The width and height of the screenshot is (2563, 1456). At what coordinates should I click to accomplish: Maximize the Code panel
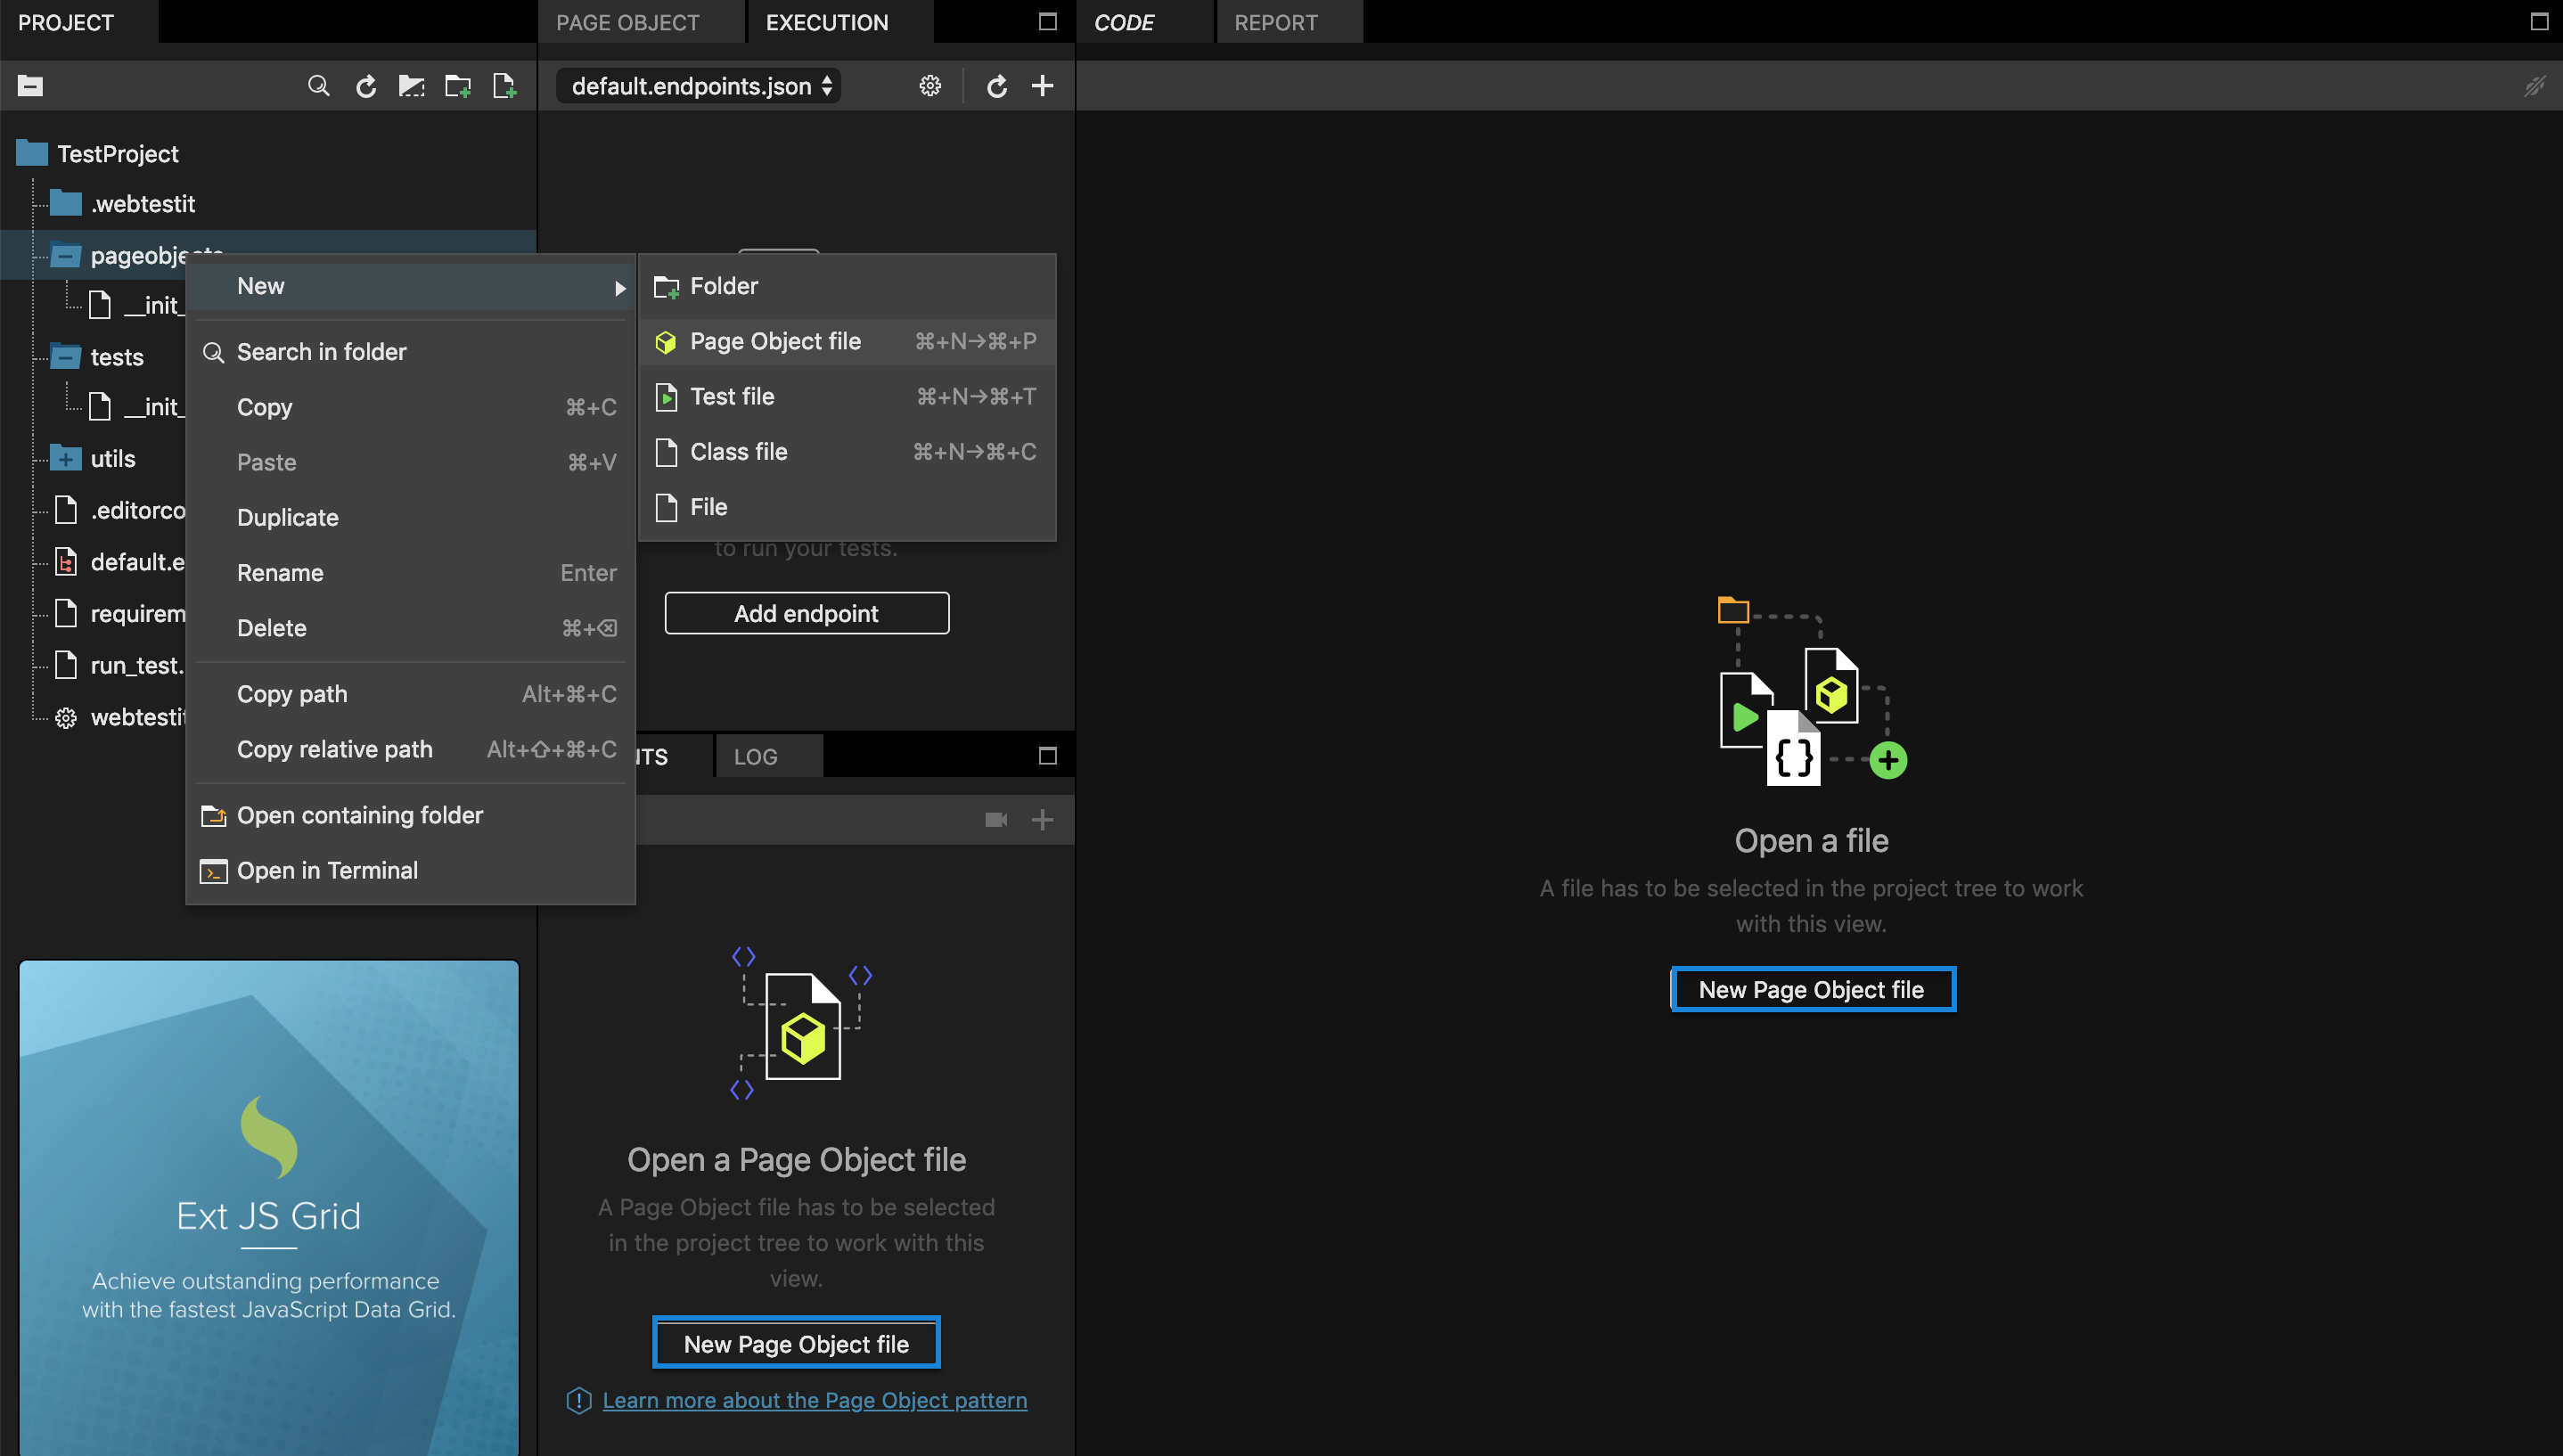point(2539,22)
